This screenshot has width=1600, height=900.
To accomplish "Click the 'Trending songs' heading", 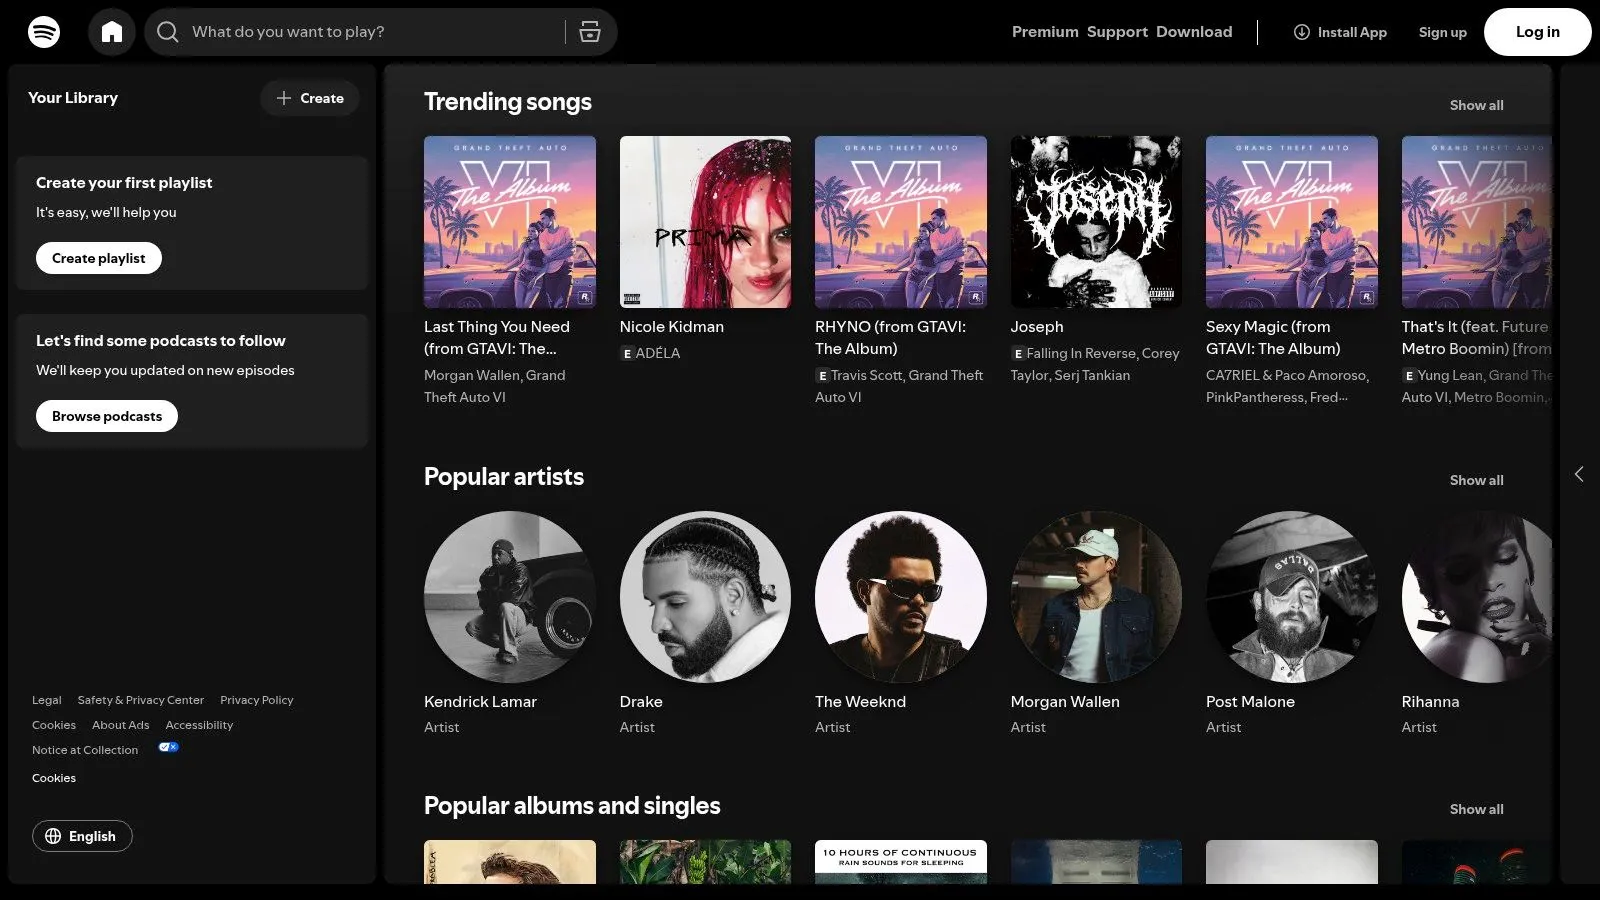I will (x=508, y=102).
